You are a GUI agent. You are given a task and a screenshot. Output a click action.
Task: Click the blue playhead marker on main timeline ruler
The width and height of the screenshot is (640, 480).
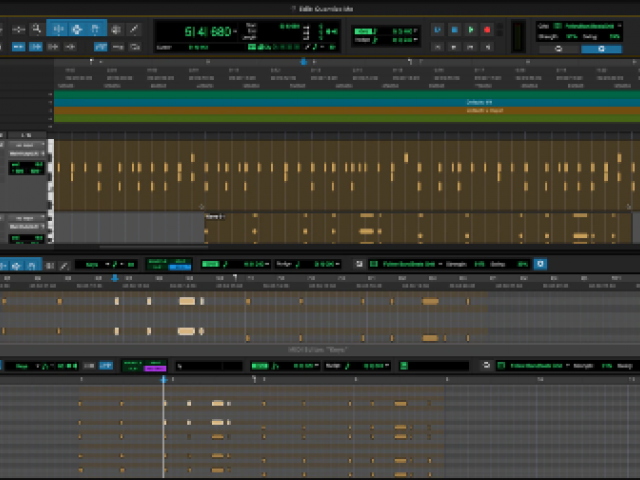tap(303, 62)
